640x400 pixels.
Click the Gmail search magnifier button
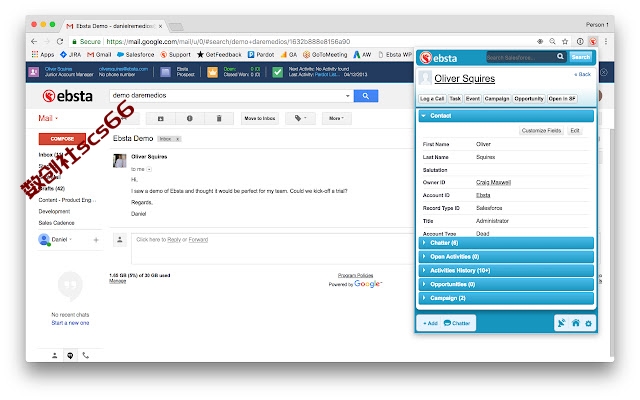pyautogui.click(x=366, y=96)
